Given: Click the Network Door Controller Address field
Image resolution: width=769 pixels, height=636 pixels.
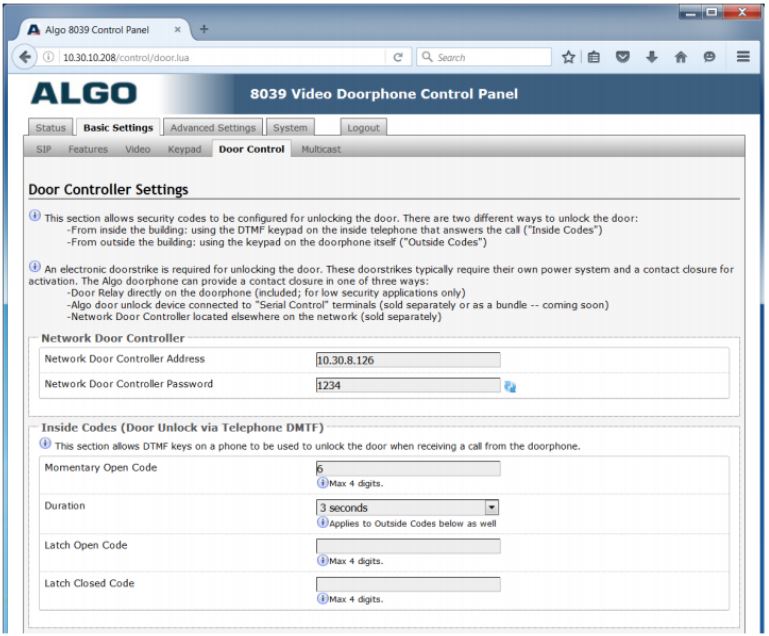Looking at the screenshot, I should click(x=408, y=360).
